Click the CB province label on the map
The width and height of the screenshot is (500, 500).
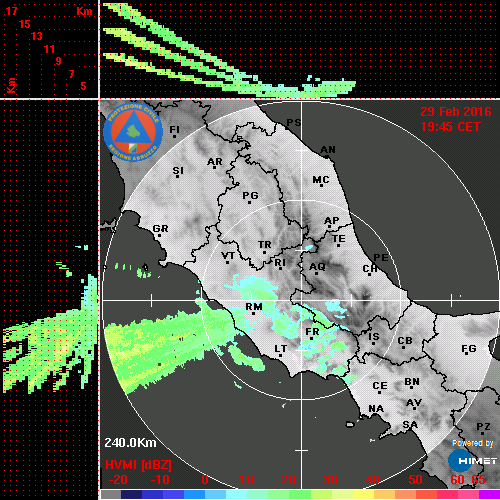click(405, 341)
